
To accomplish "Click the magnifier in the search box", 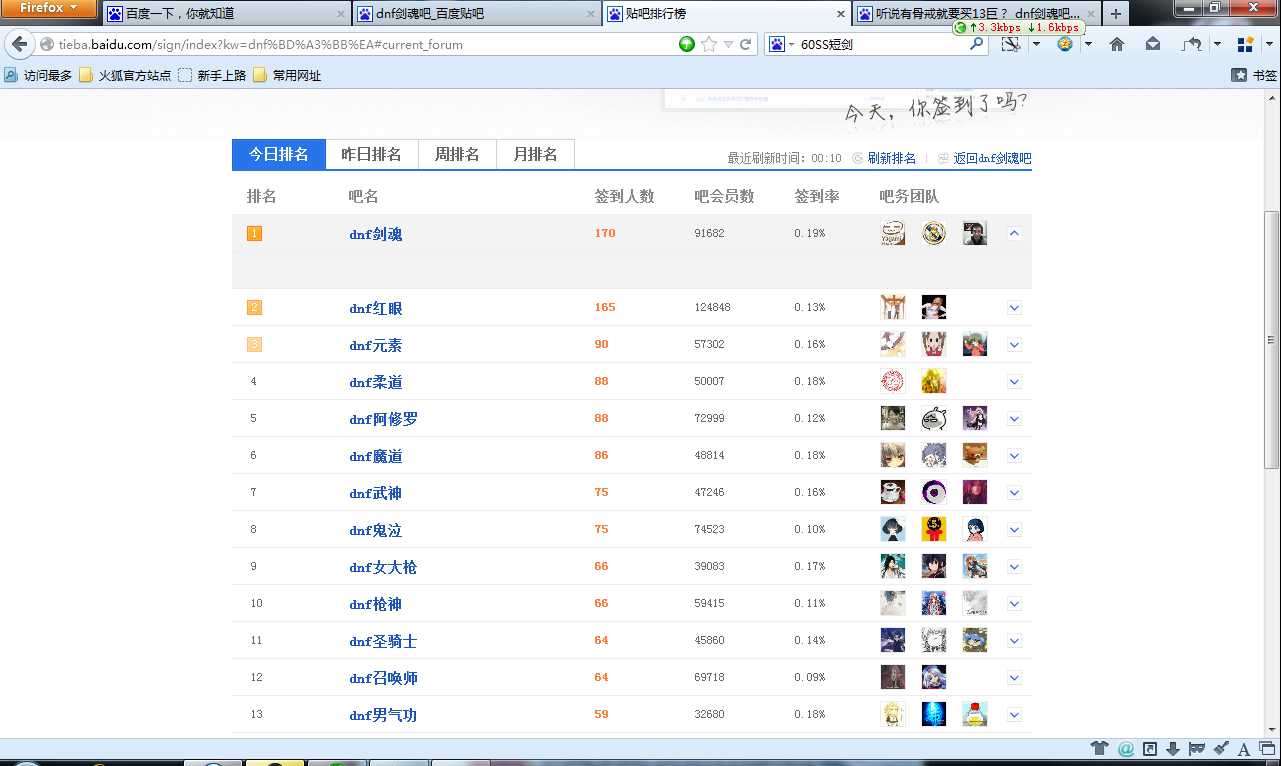I will tap(977, 44).
